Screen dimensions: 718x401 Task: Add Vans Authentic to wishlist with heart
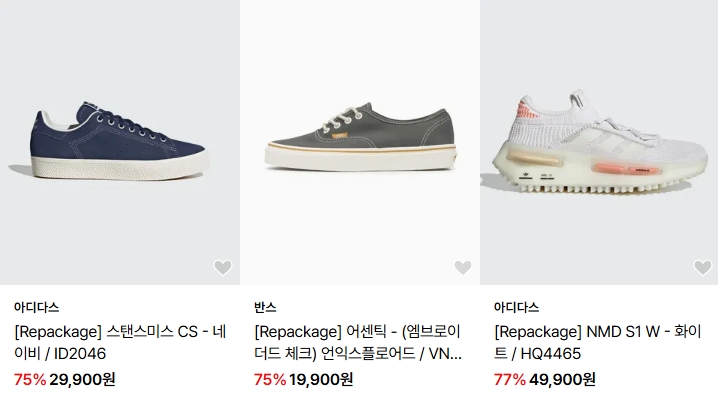(x=462, y=267)
